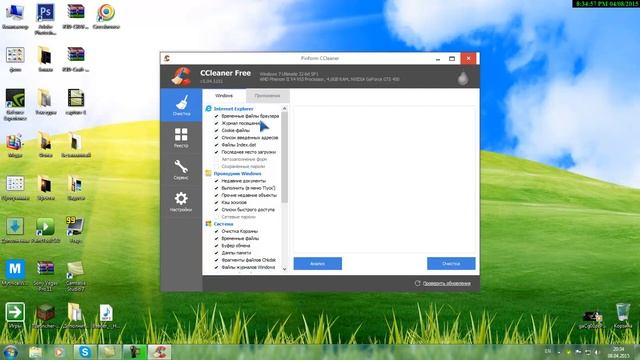The image size is (640, 360).
Task: Open the Очистка cleaner section in the sidebar
Action: (181, 105)
